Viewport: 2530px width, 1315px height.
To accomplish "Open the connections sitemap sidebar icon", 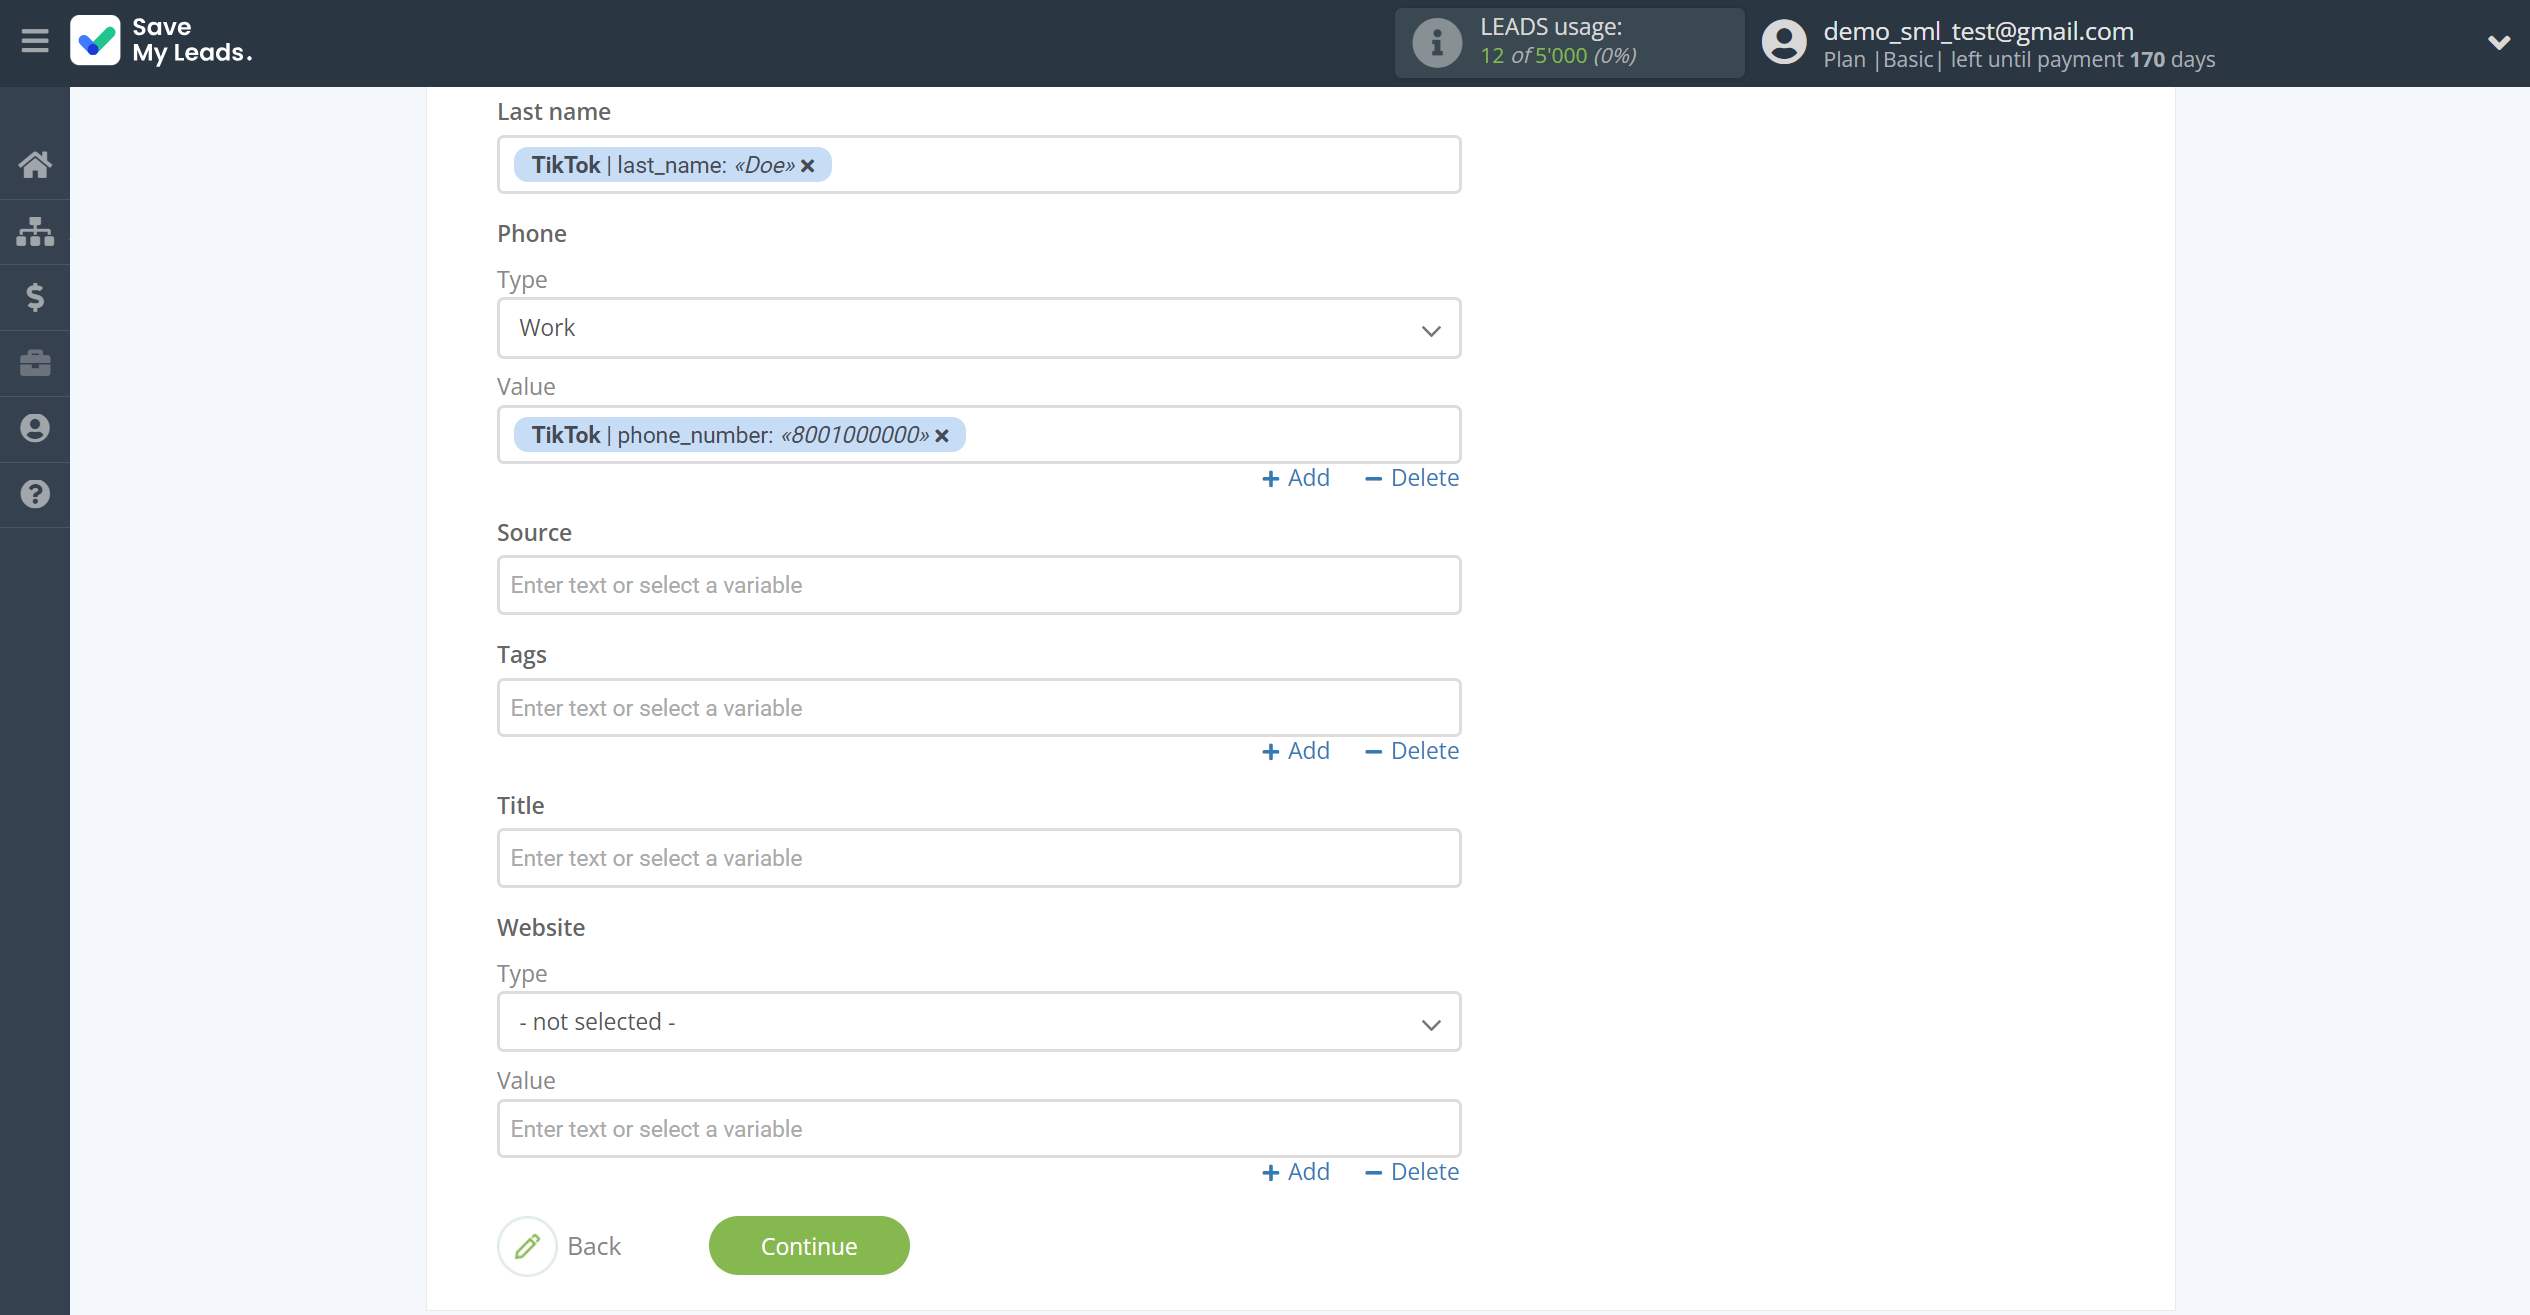I will pyautogui.click(x=35, y=231).
